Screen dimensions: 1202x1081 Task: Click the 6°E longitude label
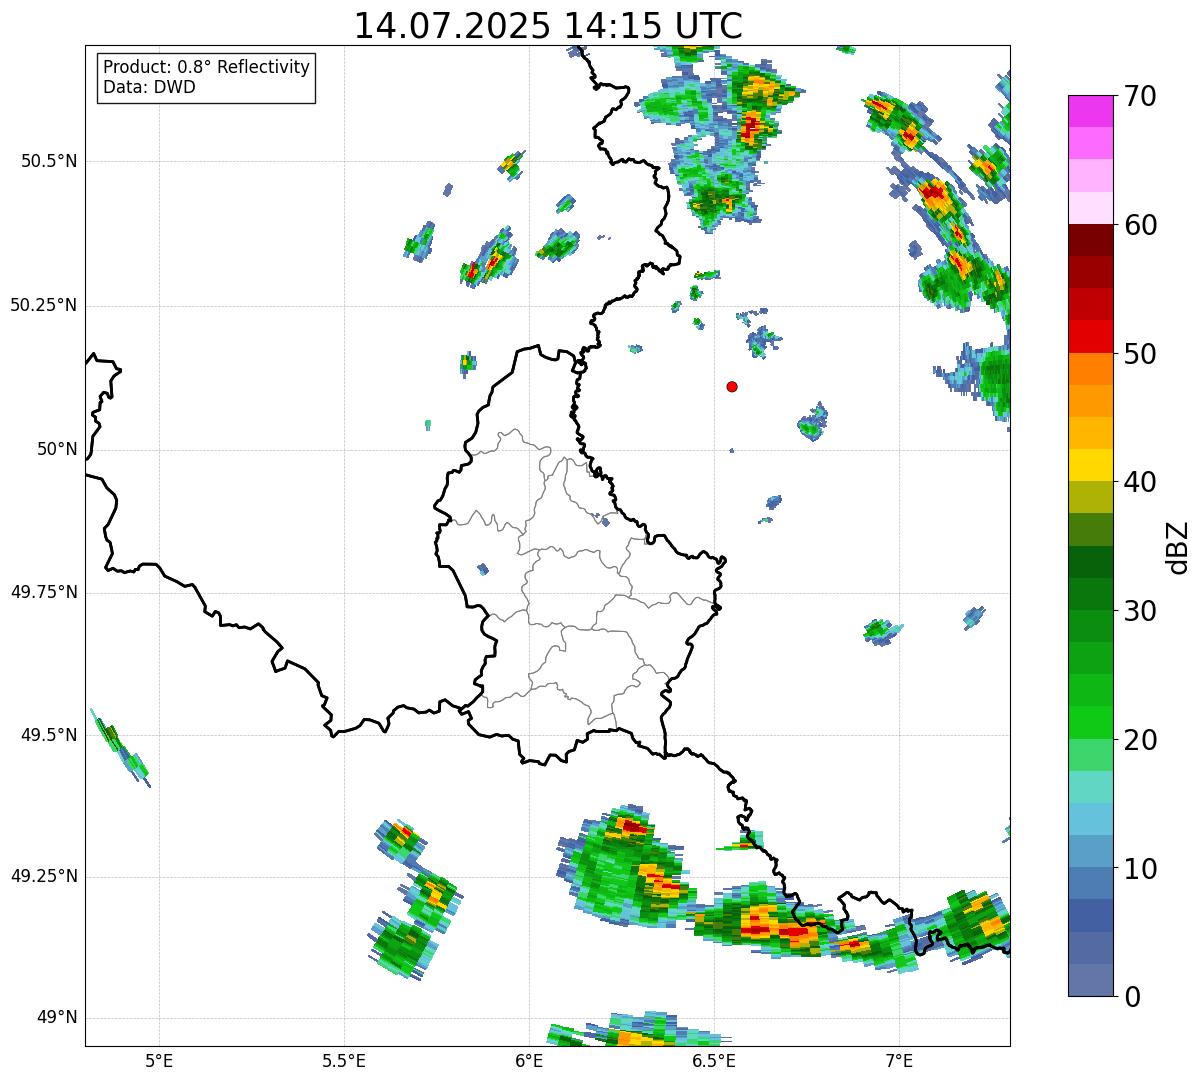click(x=529, y=1060)
